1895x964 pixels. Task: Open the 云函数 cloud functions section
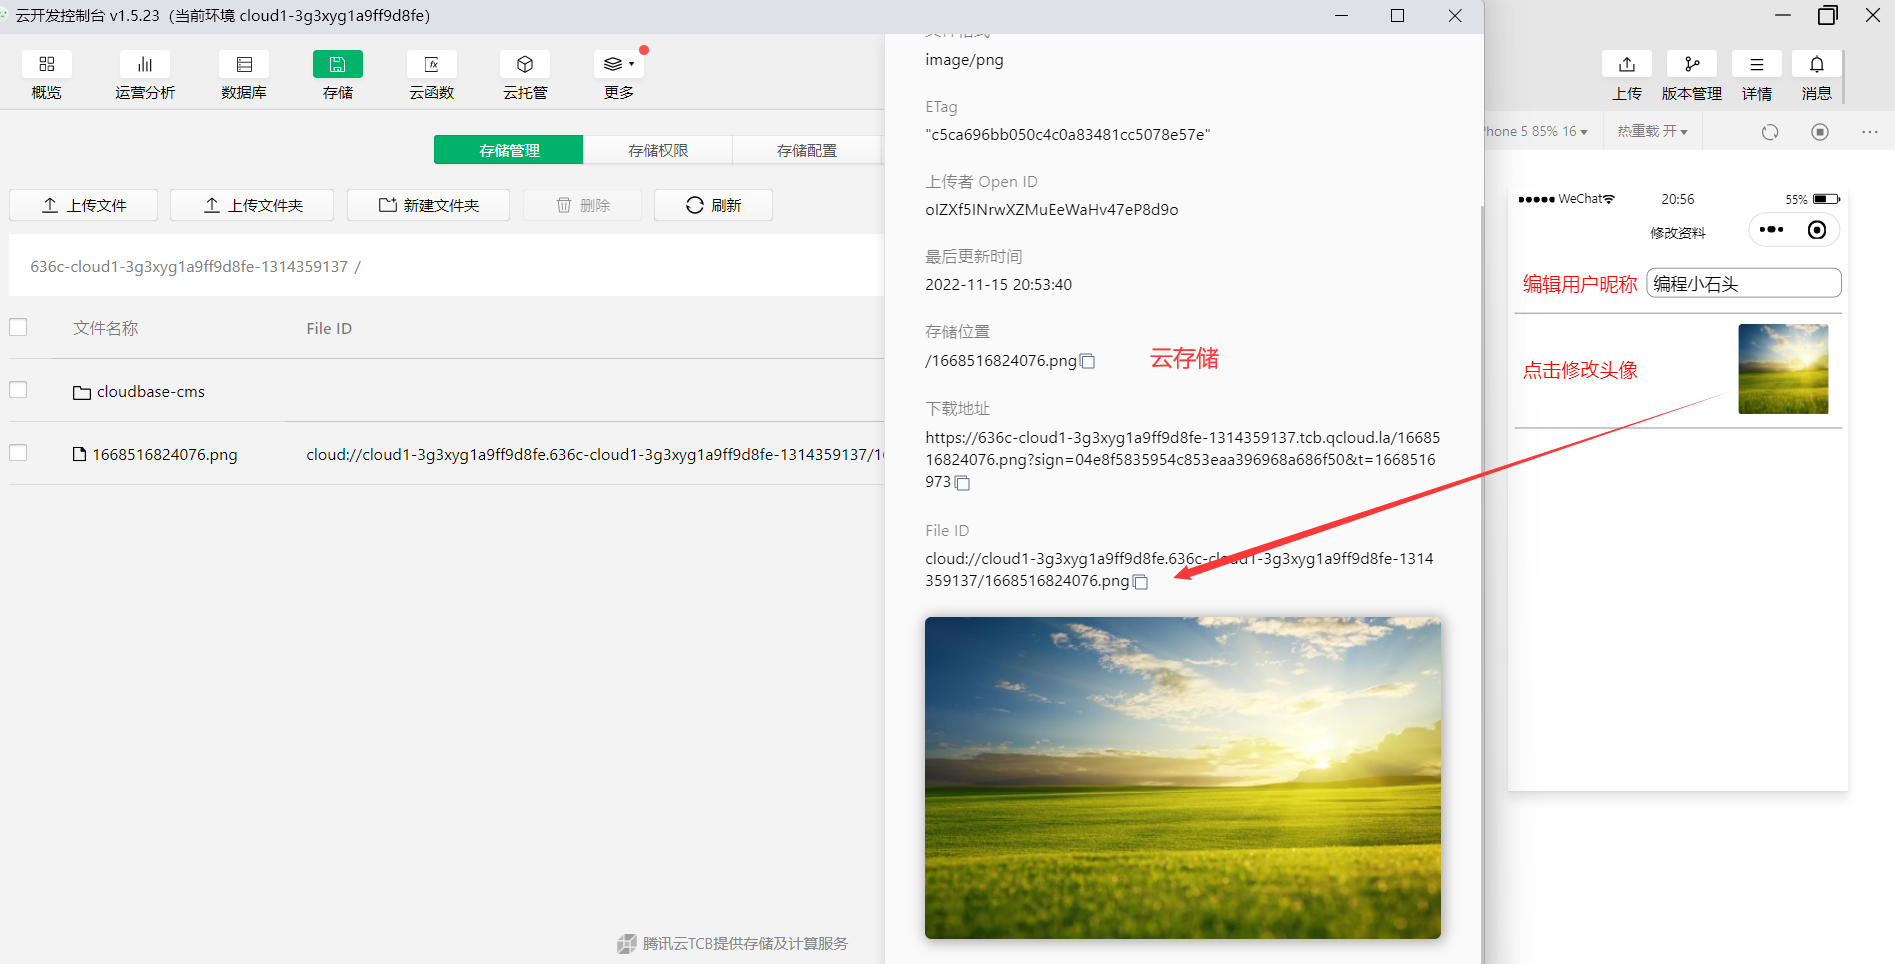pyautogui.click(x=432, y=76)
